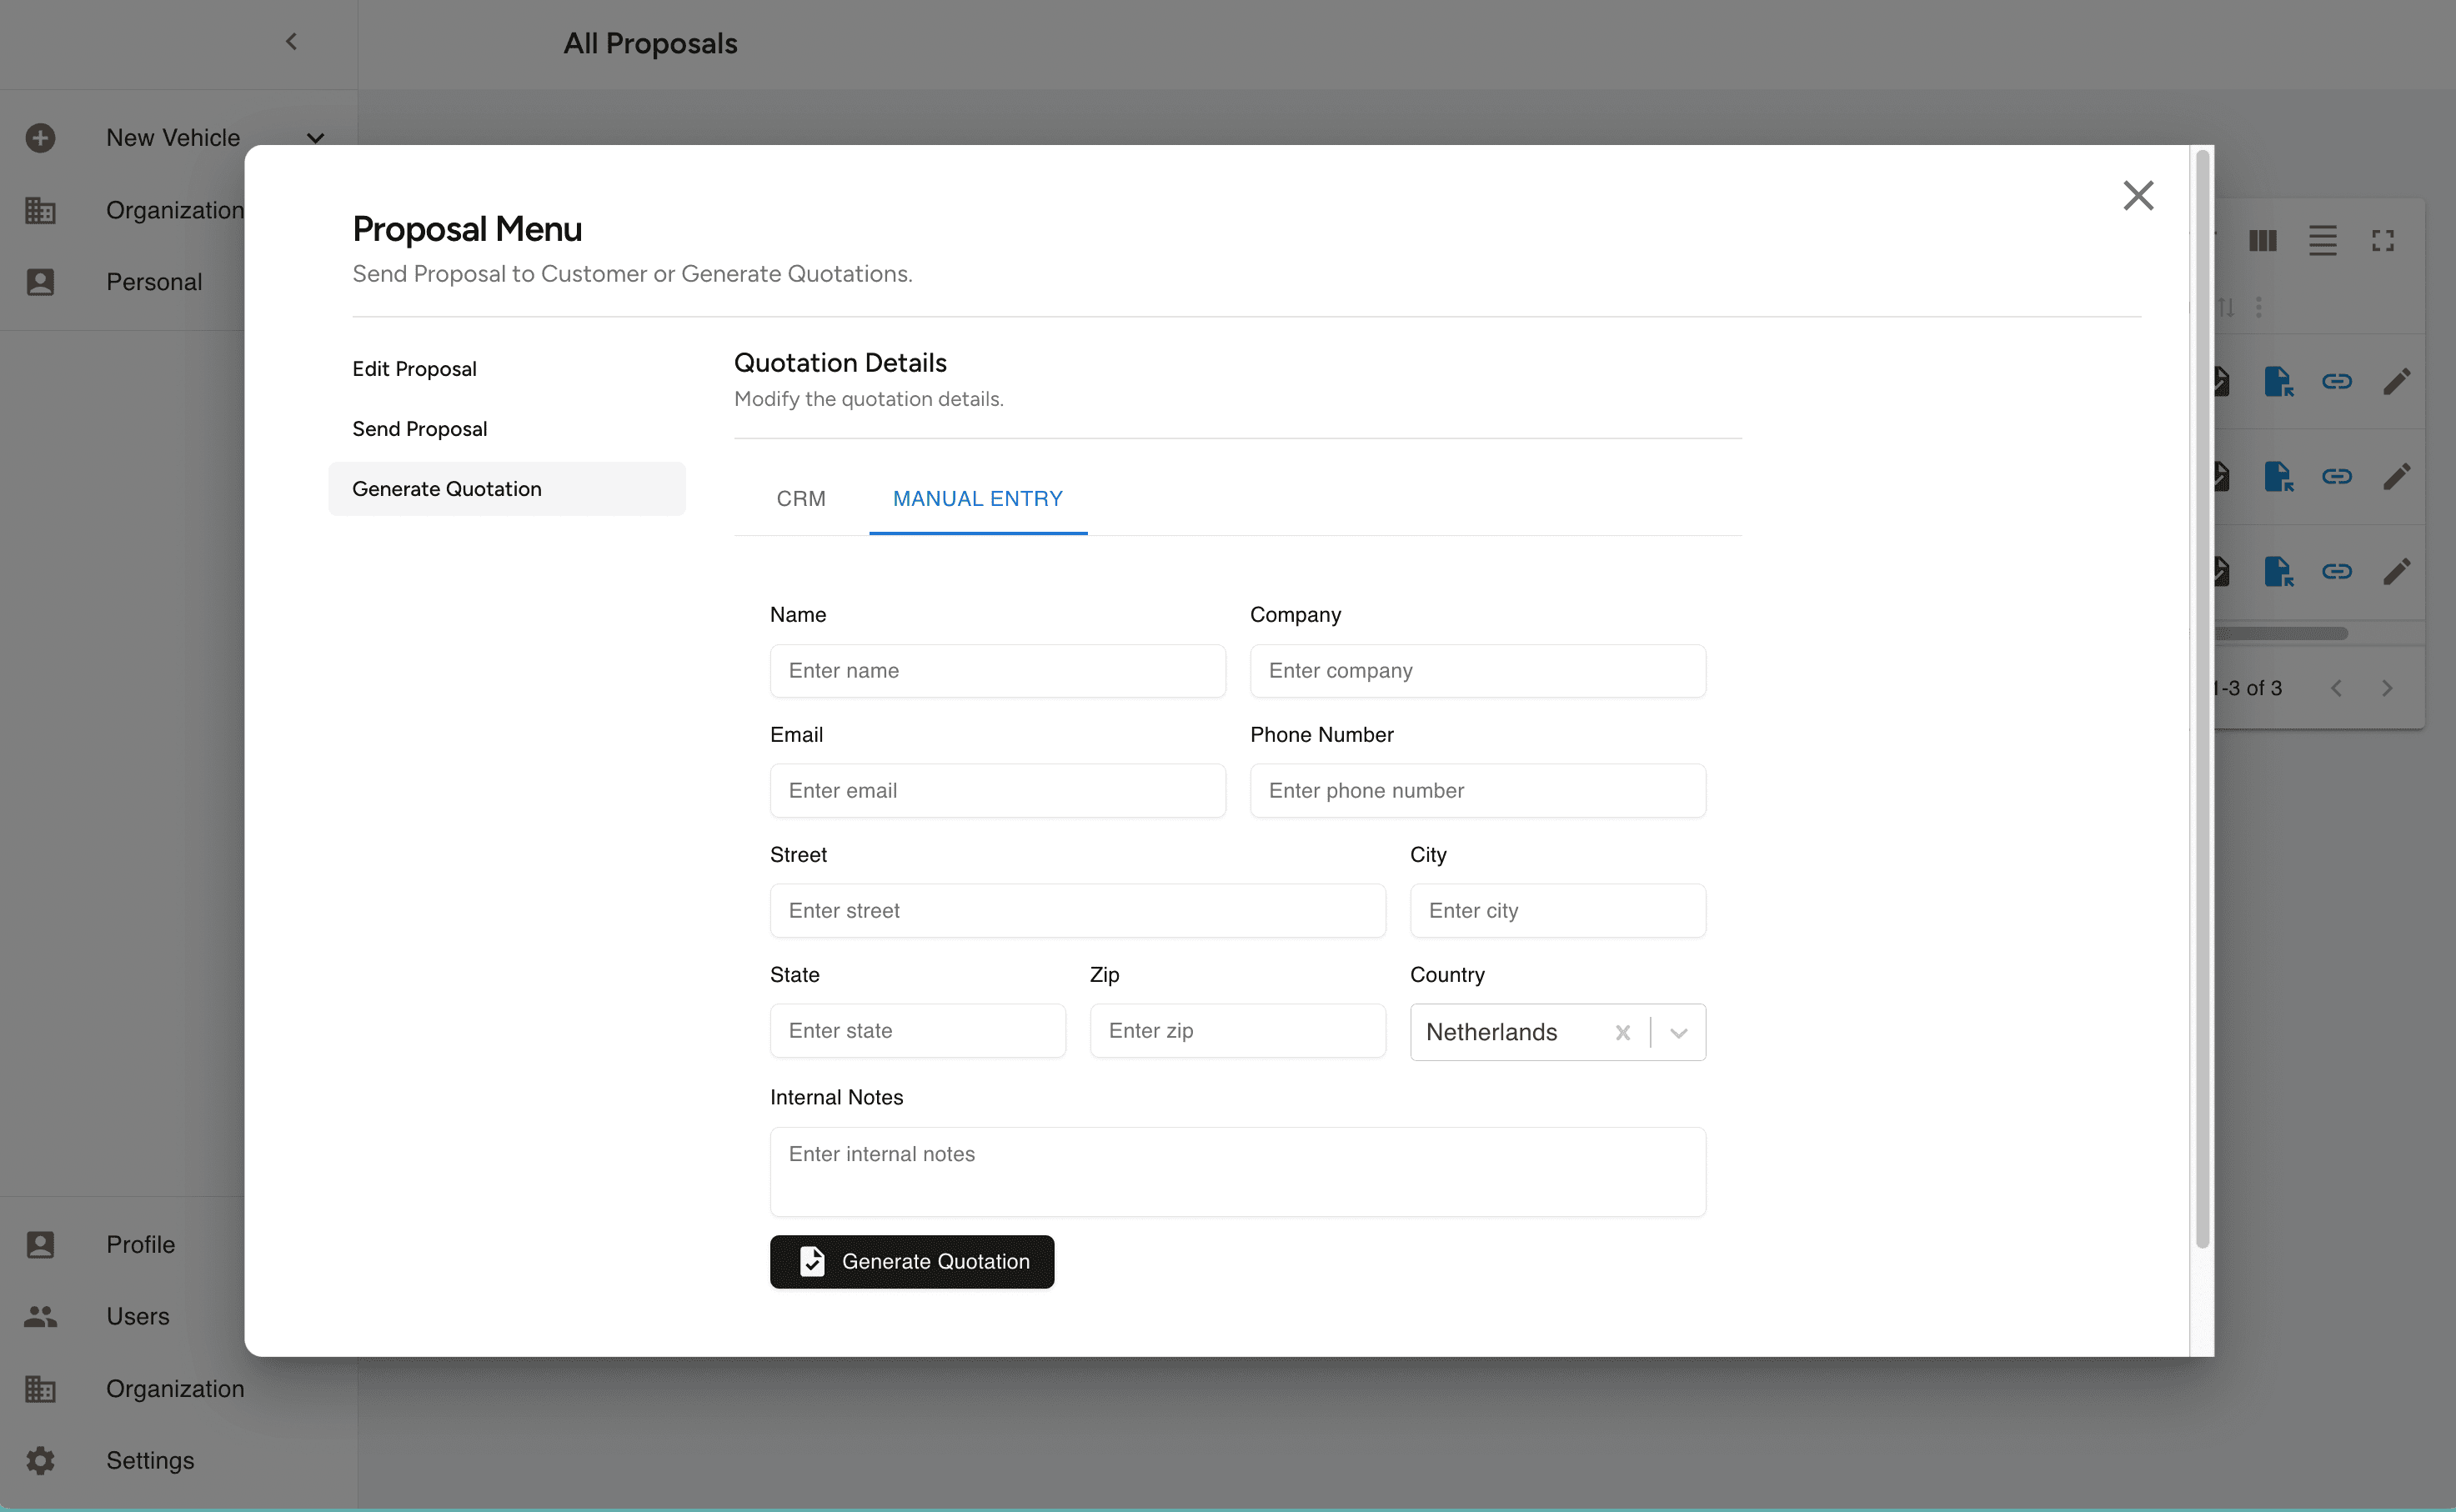
Task: Expand the New Vehicle menu
Action: coord(315,138)
